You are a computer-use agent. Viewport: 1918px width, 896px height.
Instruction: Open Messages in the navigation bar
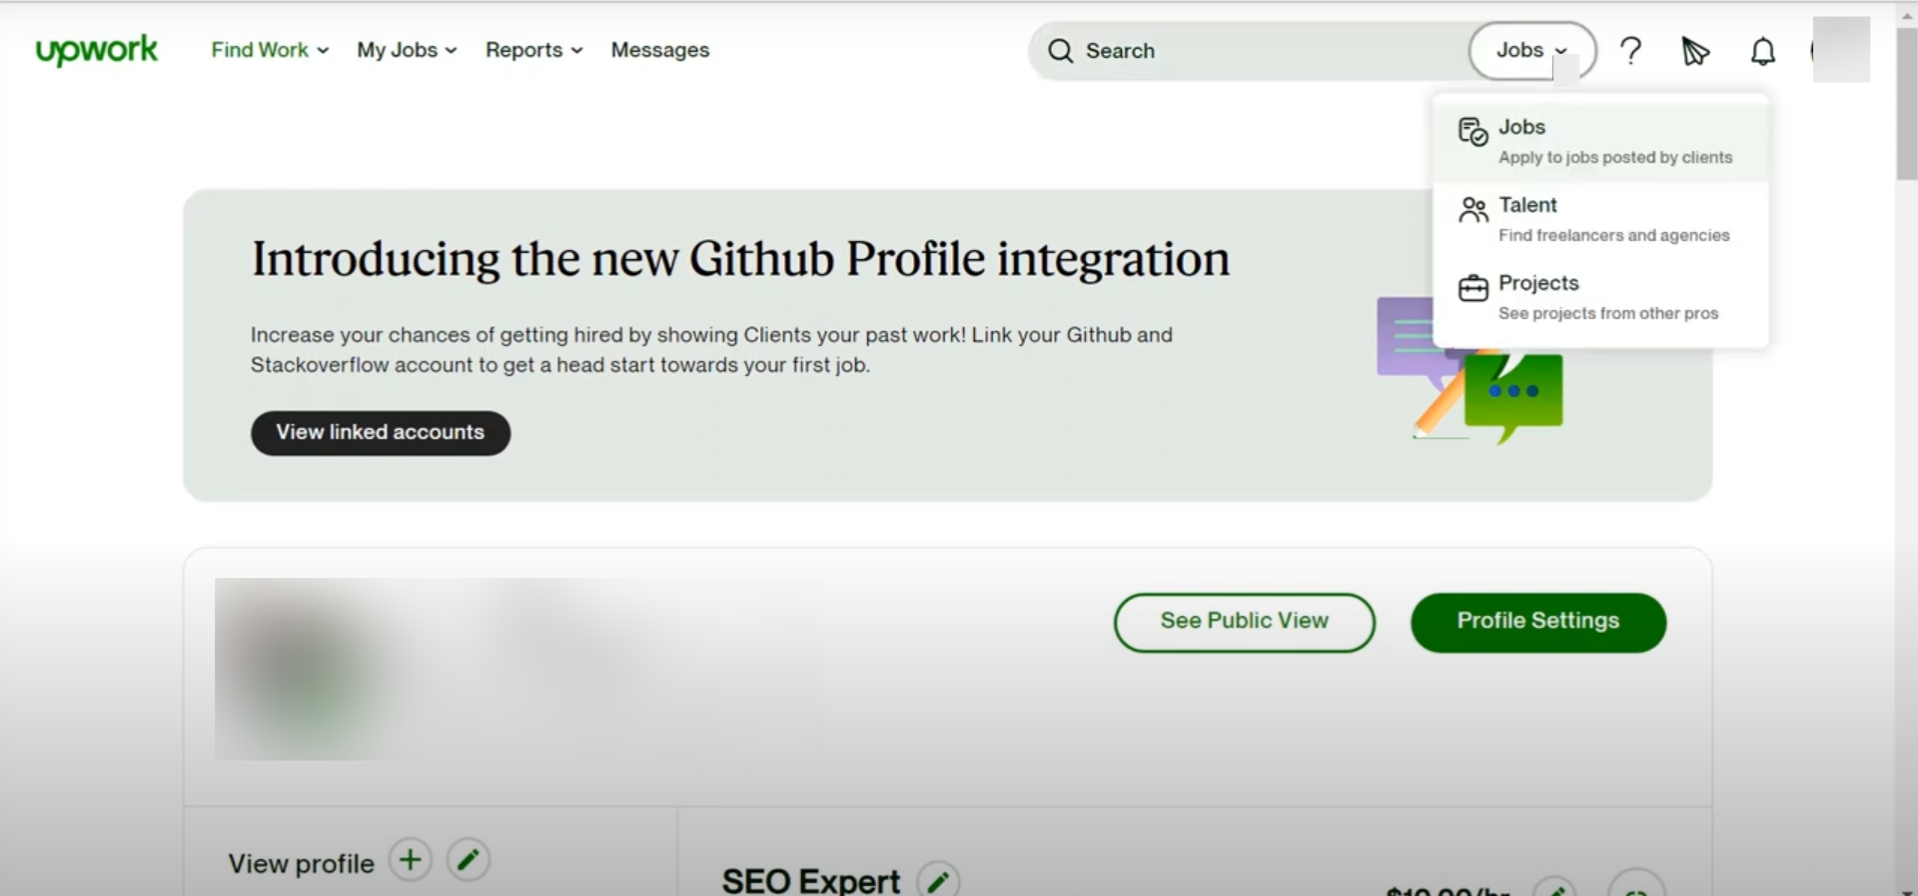[660, 50]
